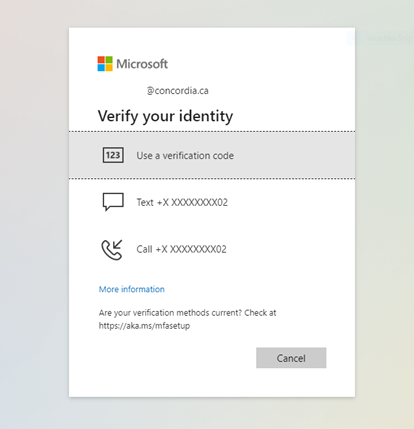Click the https://aka.ms/mfasetup text
The image size is (414, 429).
pos(144,326)
